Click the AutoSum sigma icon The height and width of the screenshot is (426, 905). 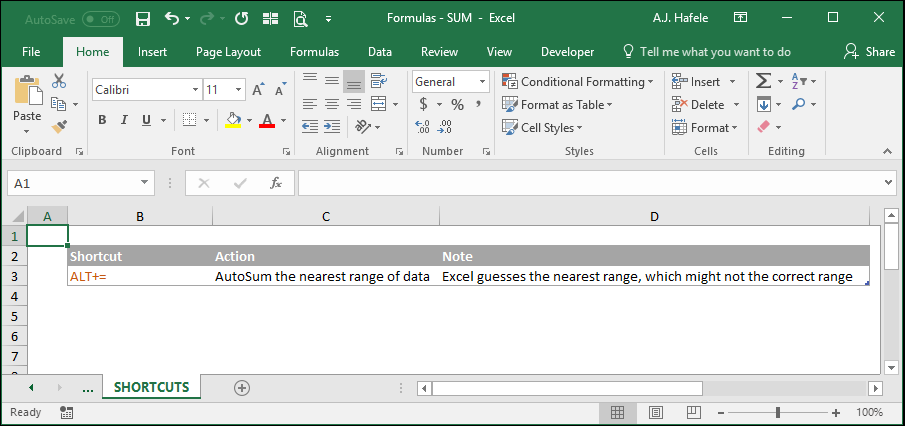pyautogui.click(x=764, y=81)
